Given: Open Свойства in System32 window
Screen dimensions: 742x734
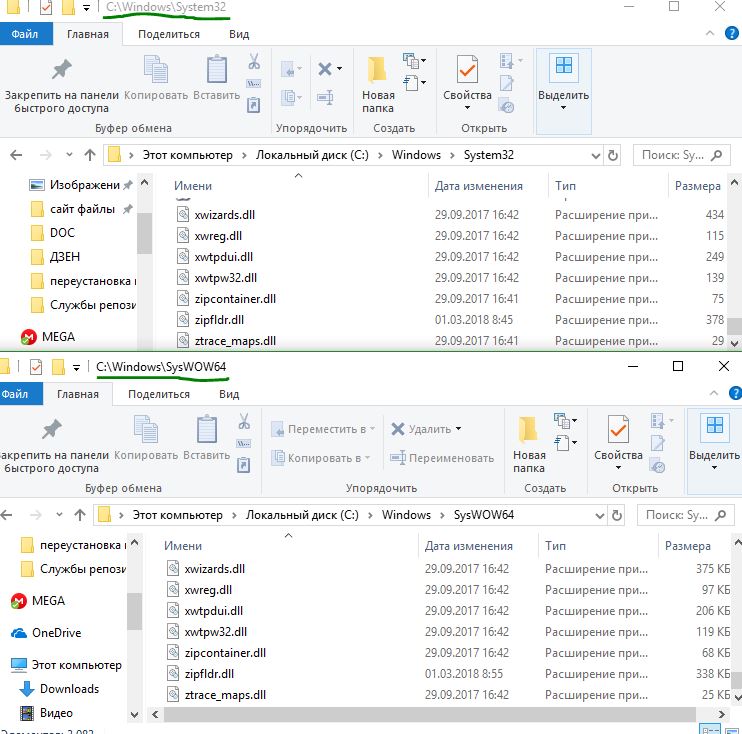Looking at the screenshot, I should tap(467, 83).
